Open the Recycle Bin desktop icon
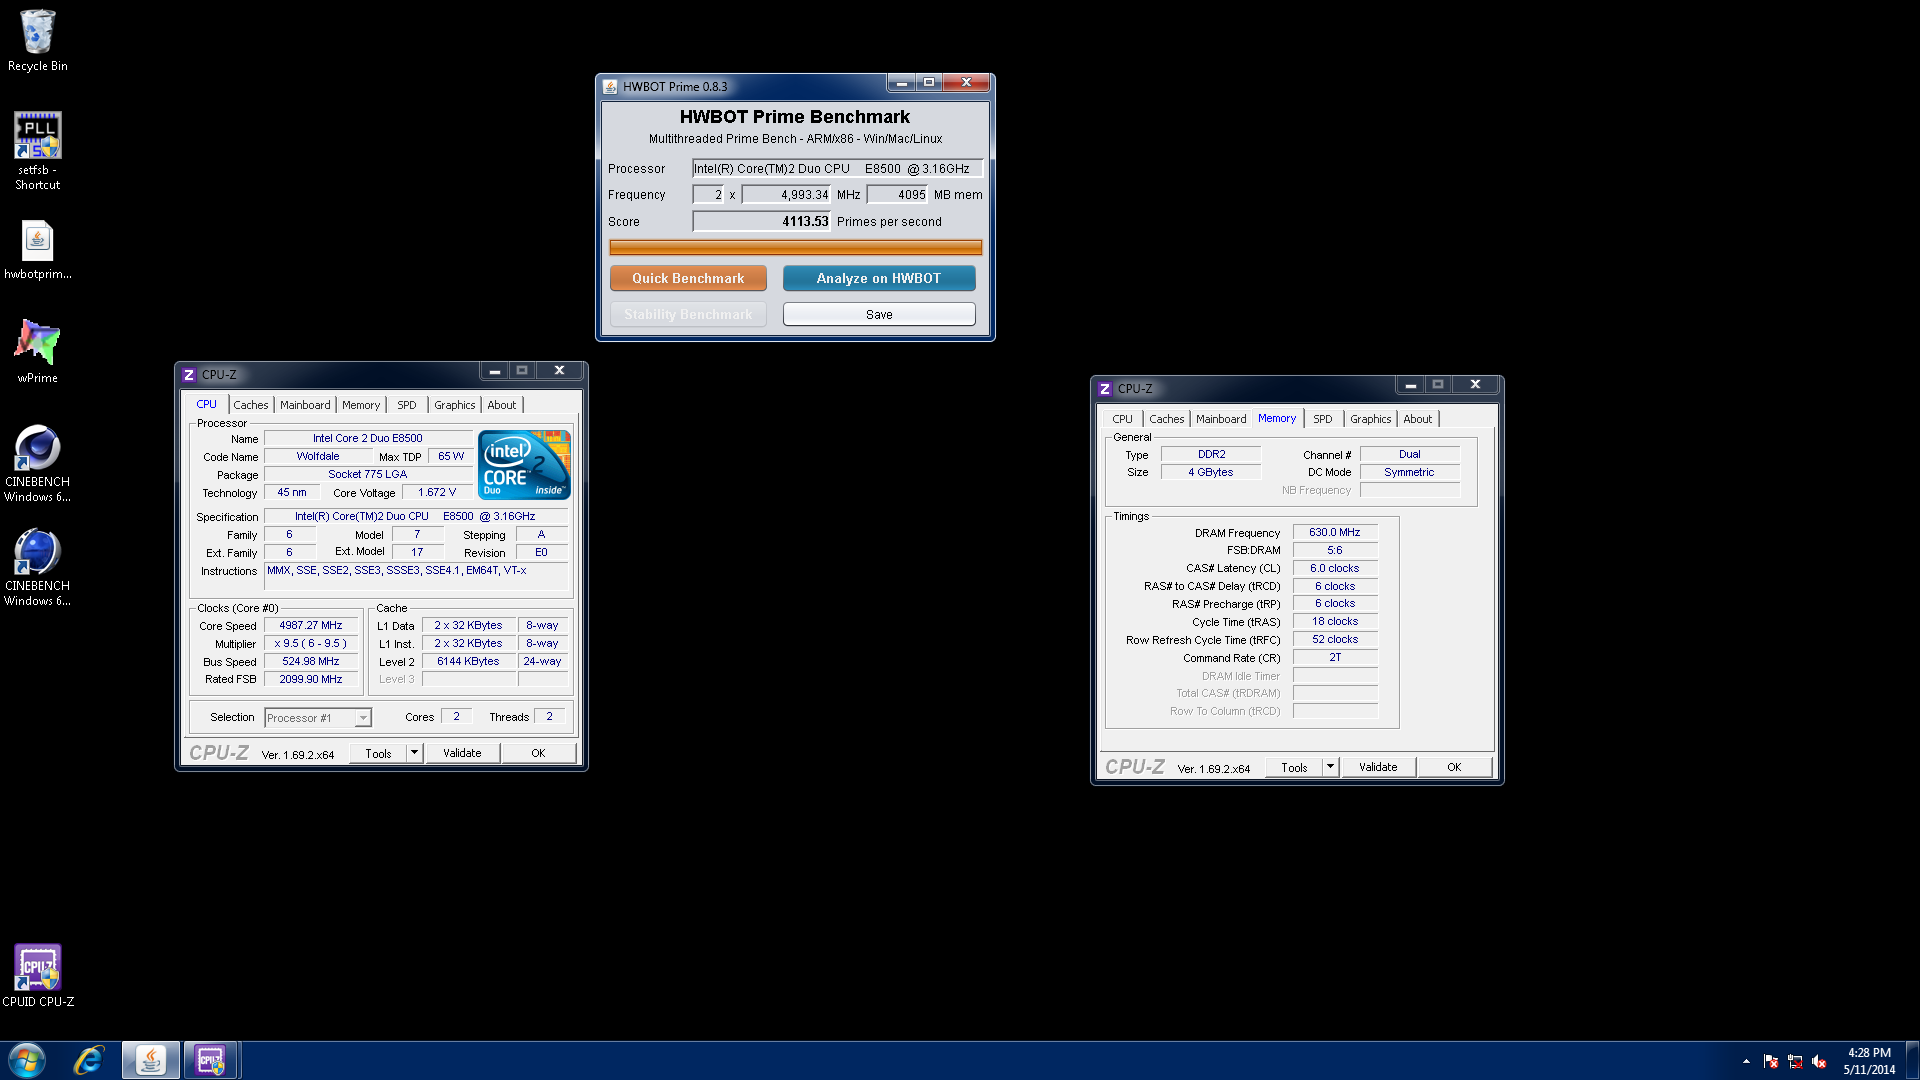1920x1080 pixels. 38,41
